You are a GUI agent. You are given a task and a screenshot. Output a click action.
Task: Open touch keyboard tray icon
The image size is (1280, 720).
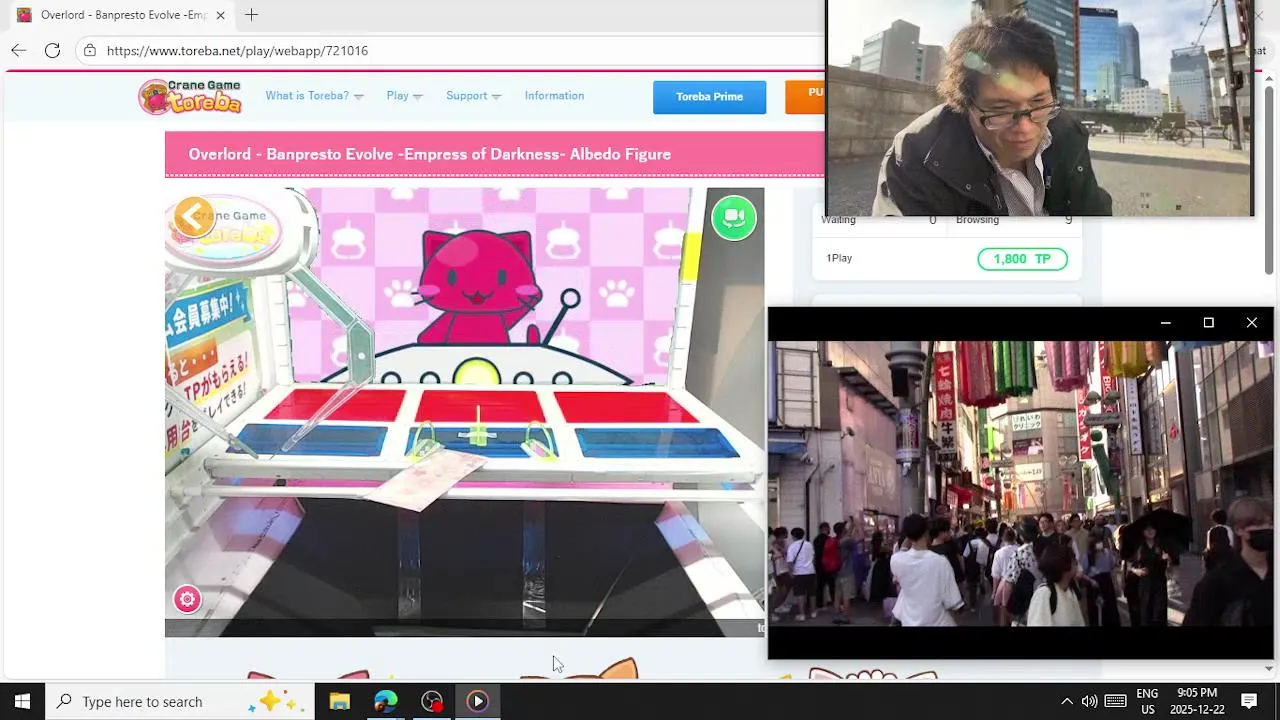[x=1116, y=701]
